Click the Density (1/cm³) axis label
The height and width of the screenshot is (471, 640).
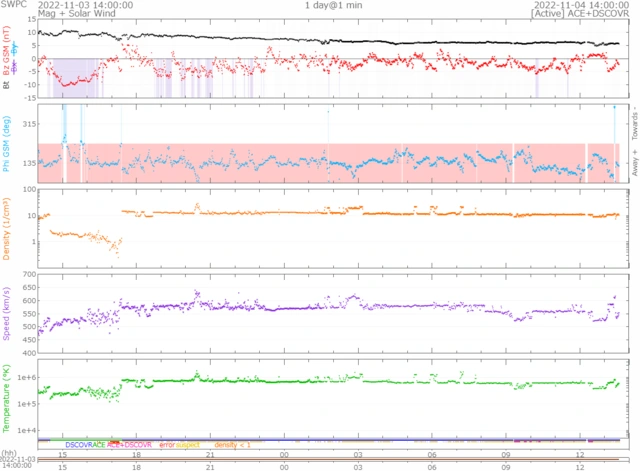click(x=6, y=229)
